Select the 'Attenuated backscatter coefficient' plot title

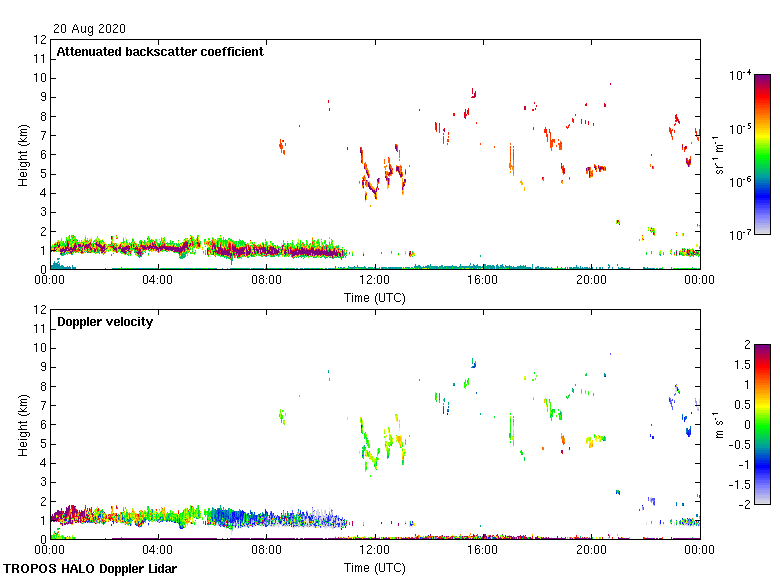(x=160, y=52)
